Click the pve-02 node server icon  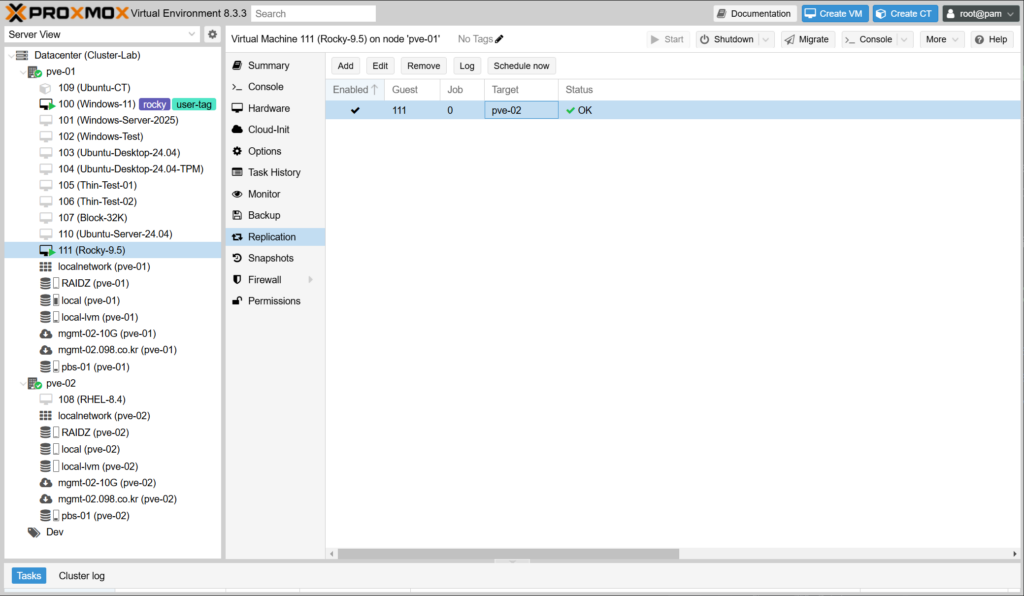34,383
